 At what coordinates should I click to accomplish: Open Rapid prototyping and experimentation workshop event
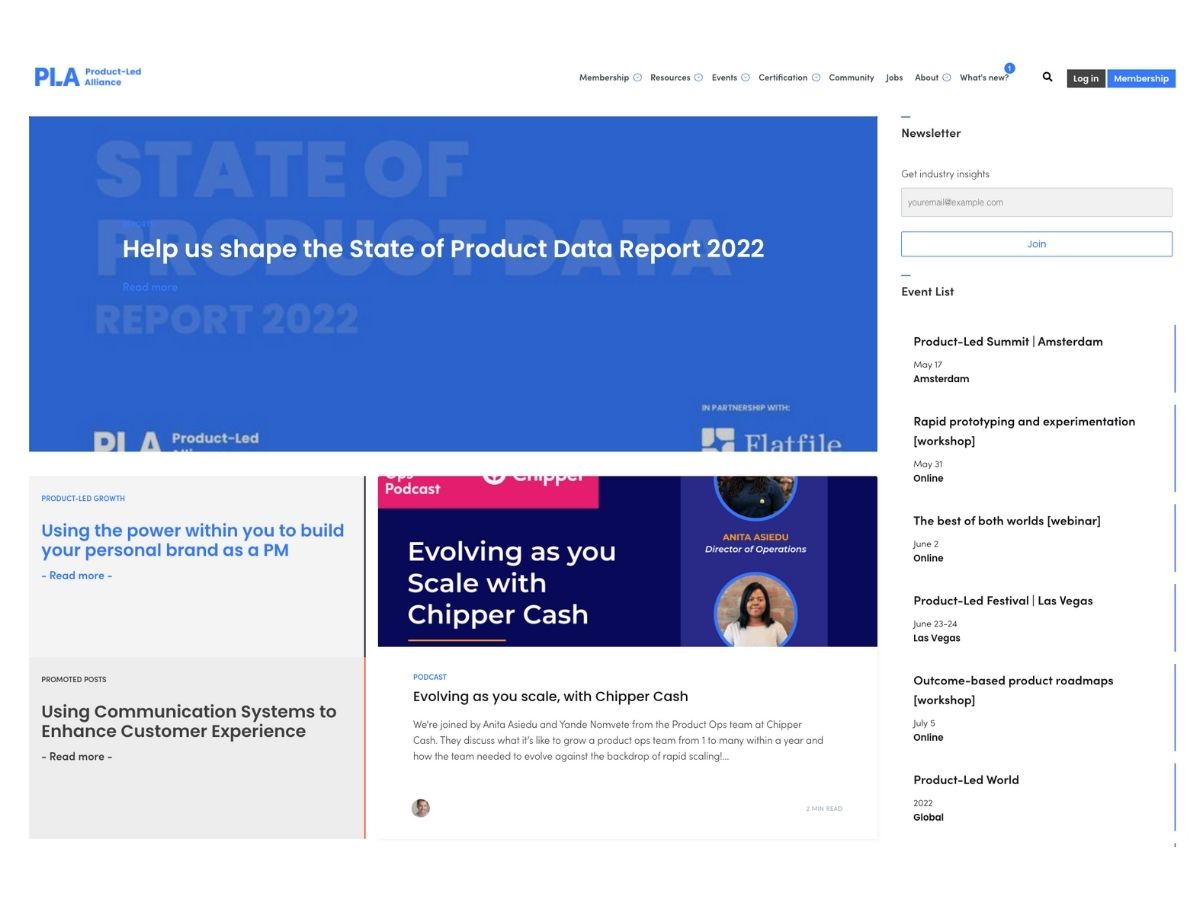click(x=1024, y=431)
